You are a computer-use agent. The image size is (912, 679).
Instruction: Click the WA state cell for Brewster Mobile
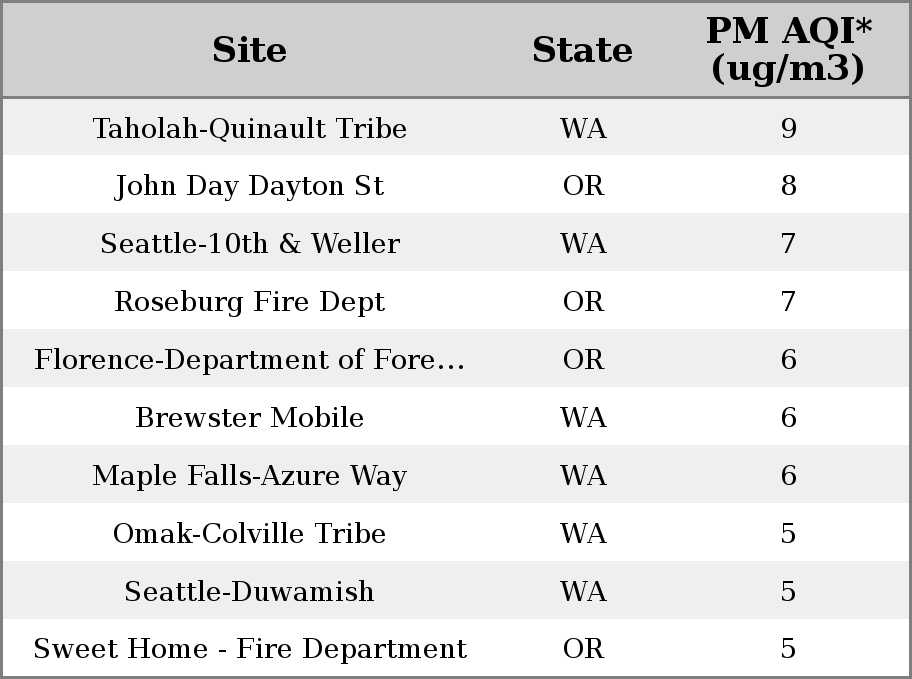[x=583, y=417]
